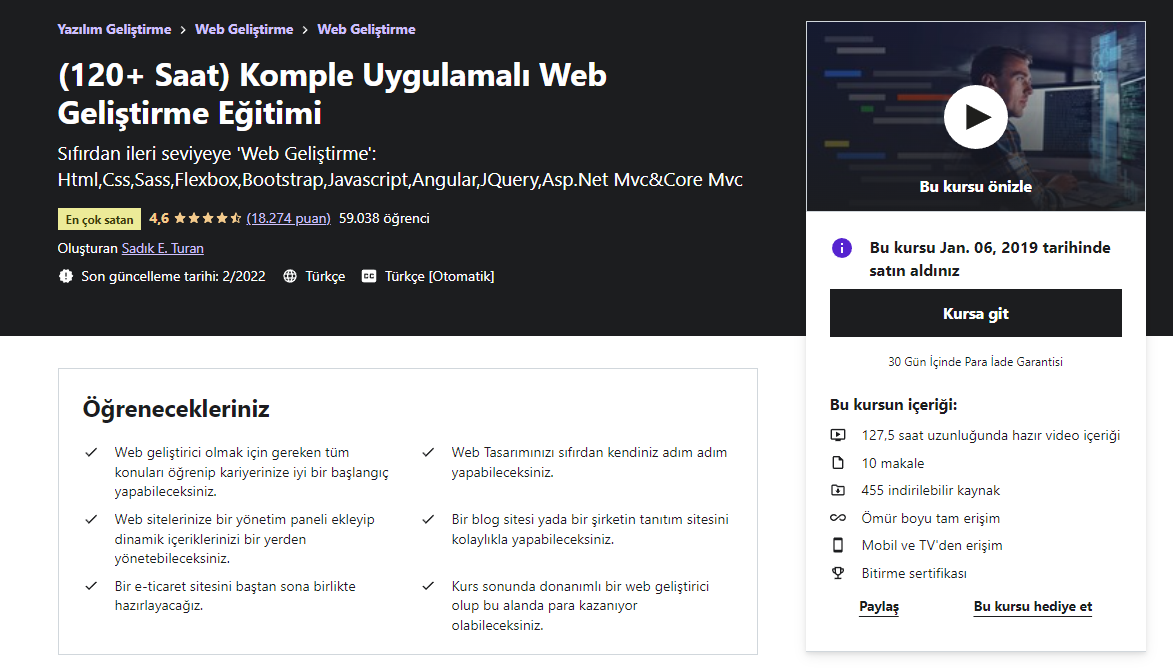This screenshot has width=1173, height=671.
Task: Click the trophy icon next to Bitirme sertifikası
Action: [838, 573]
